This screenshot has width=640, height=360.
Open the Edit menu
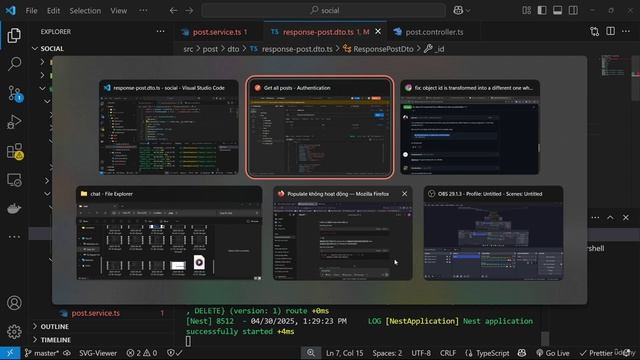(53, 11)
